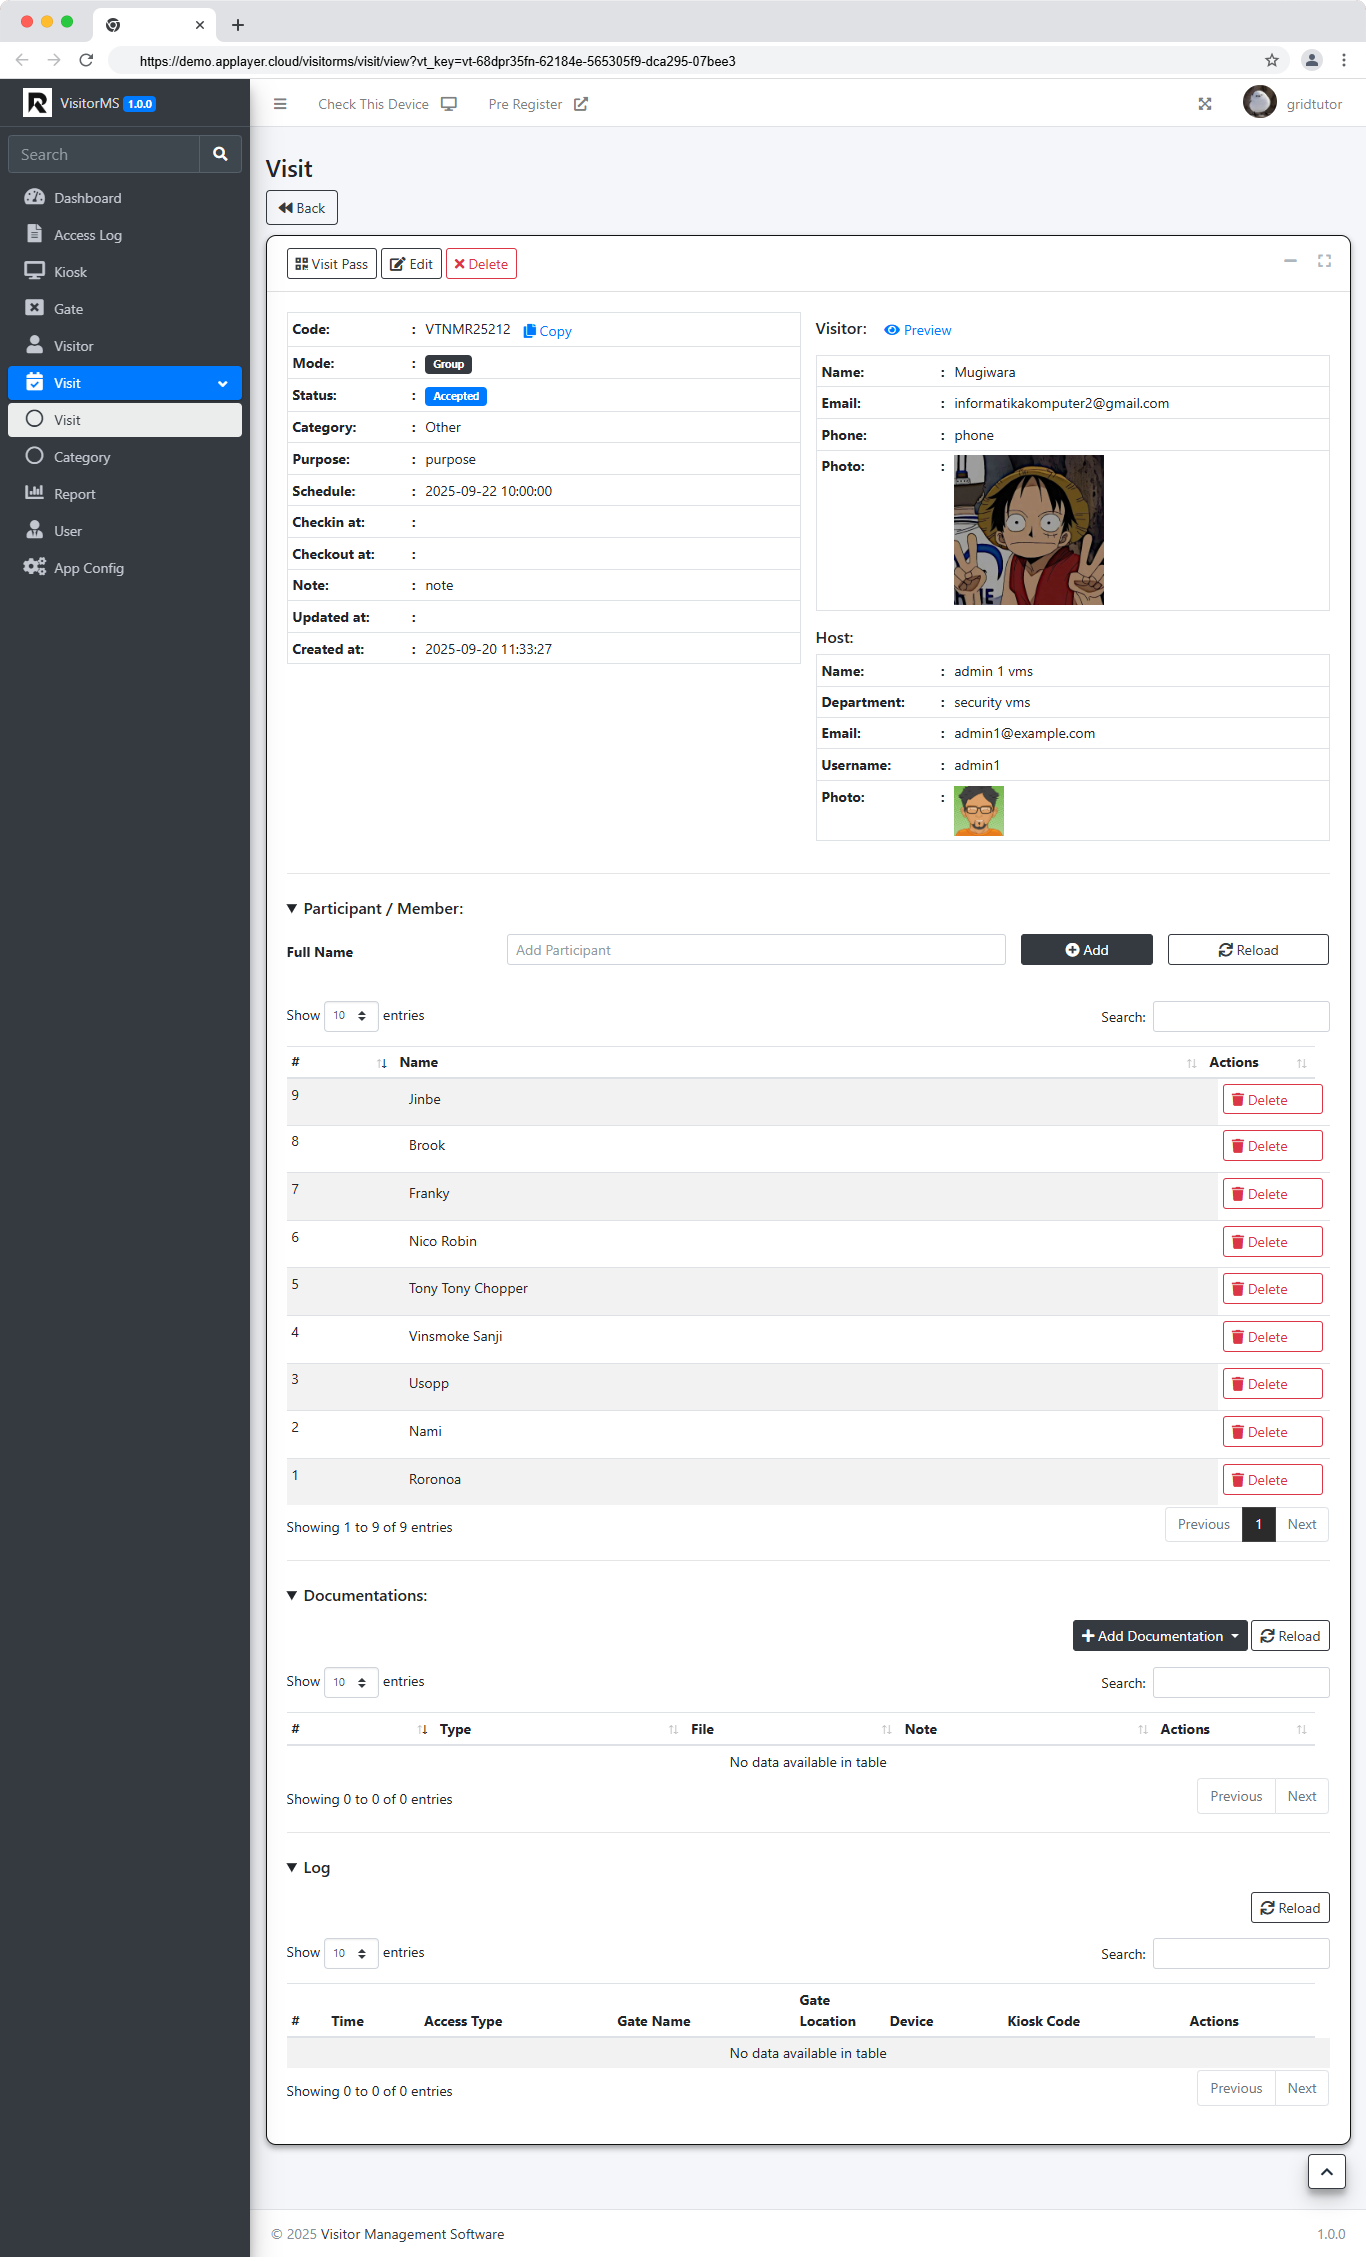Click the VisitorMS logo icon
The height and width of the screenshot is (2261, 1366).
point(37,103)
